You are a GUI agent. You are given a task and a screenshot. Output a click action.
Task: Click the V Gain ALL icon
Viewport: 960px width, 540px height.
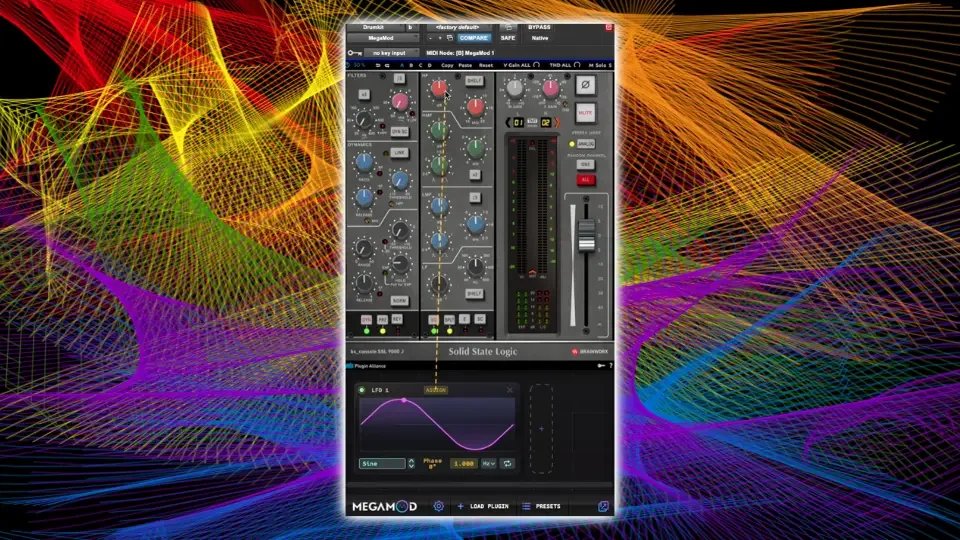(x=536, y=65)
